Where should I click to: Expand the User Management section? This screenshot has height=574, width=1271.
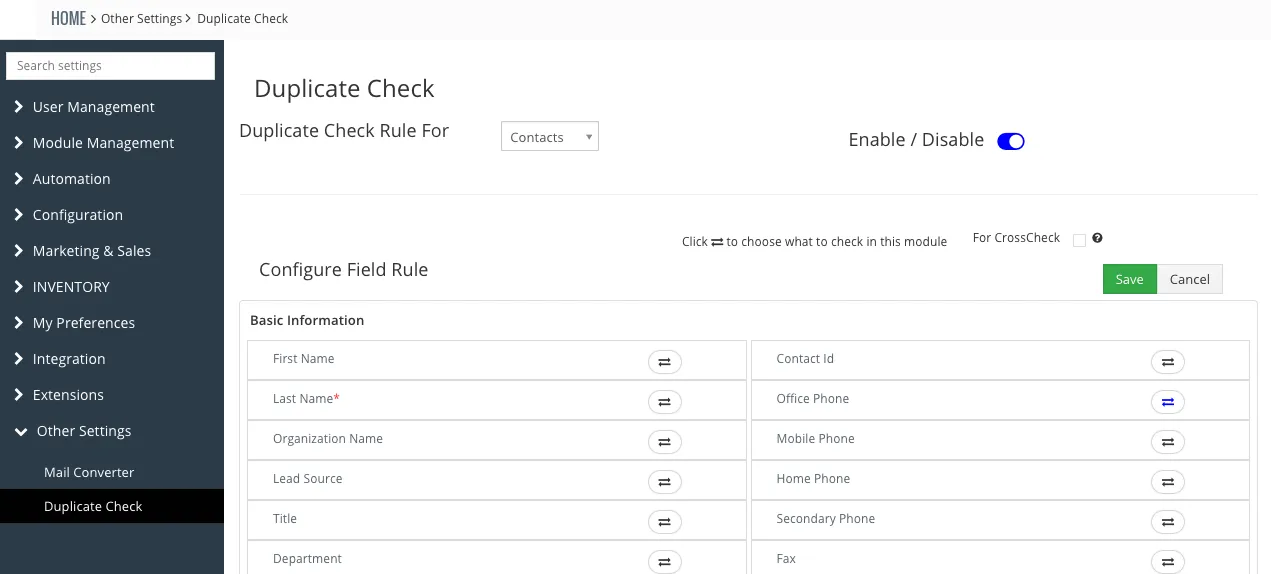pyautogui.click(x=93, y=107)
